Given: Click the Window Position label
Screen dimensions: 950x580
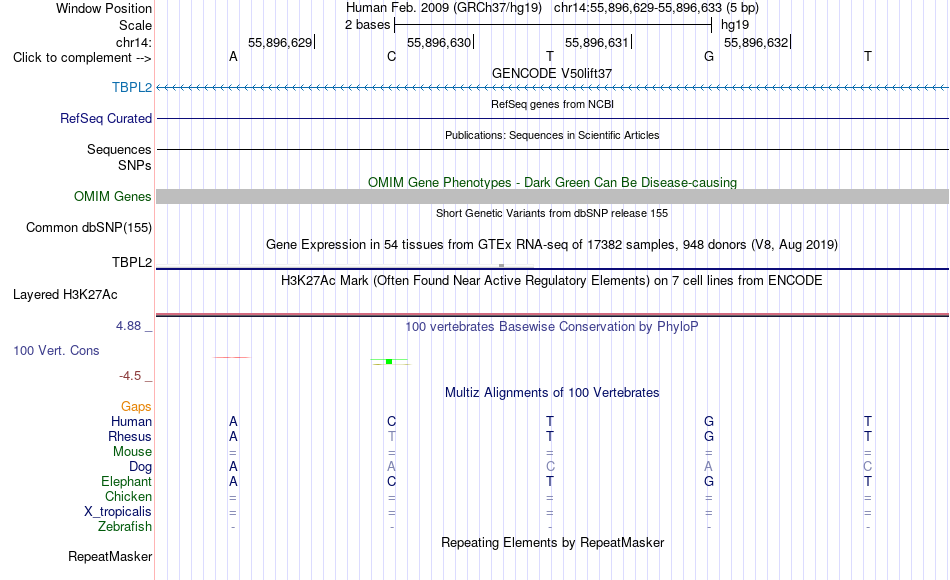Looking at the screenshot, I should point(104,8).
